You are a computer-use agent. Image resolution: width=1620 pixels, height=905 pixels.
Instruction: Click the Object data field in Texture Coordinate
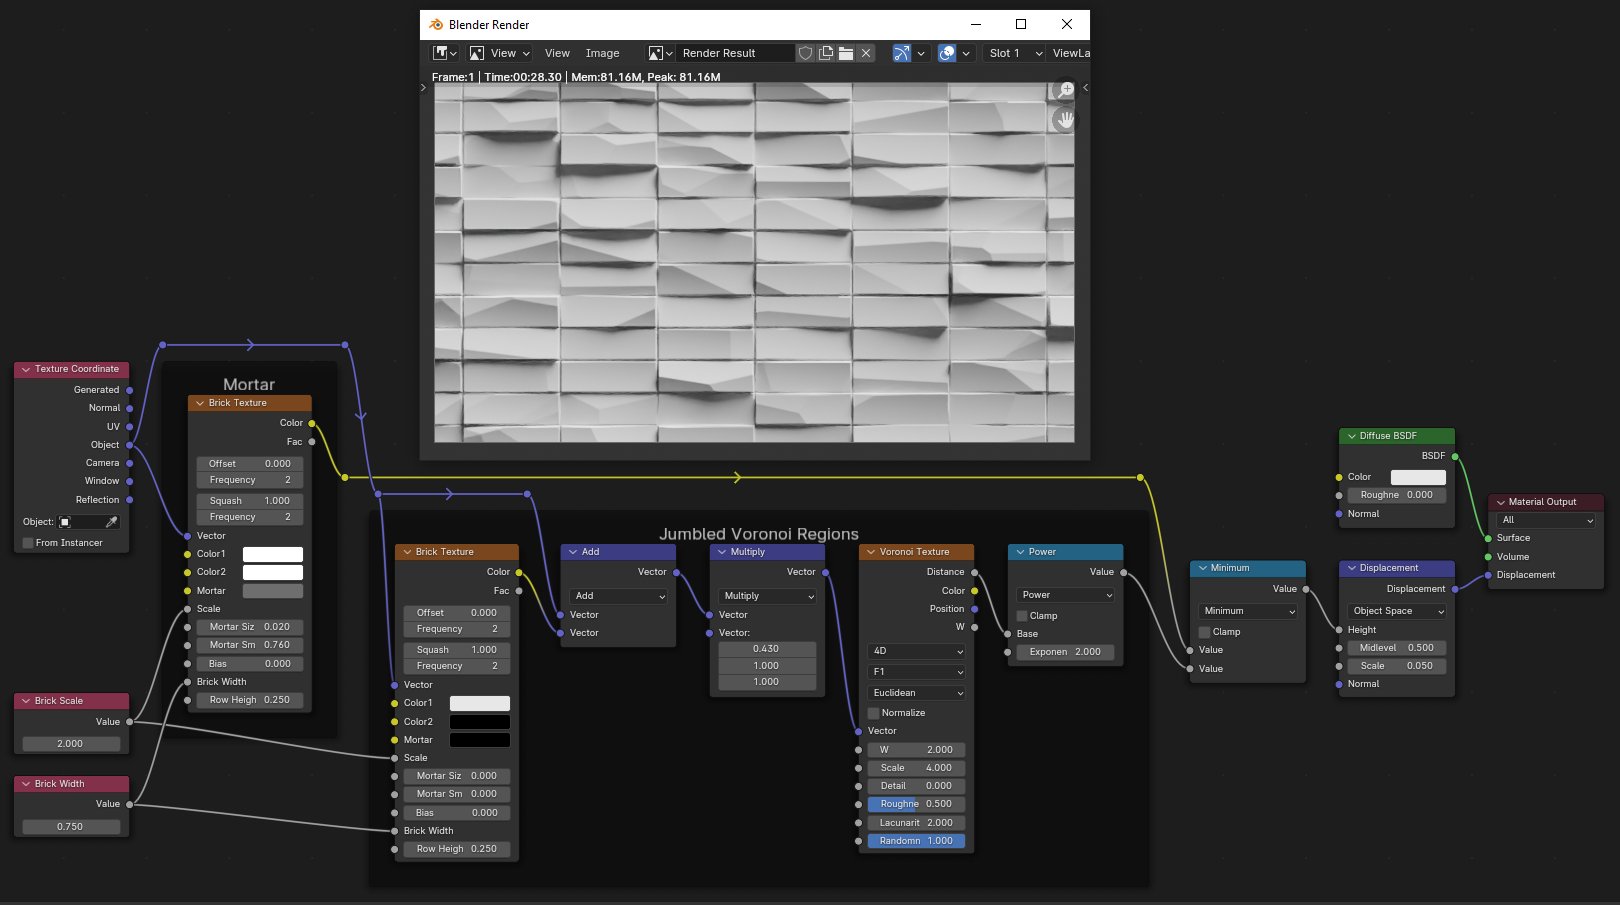81,522
